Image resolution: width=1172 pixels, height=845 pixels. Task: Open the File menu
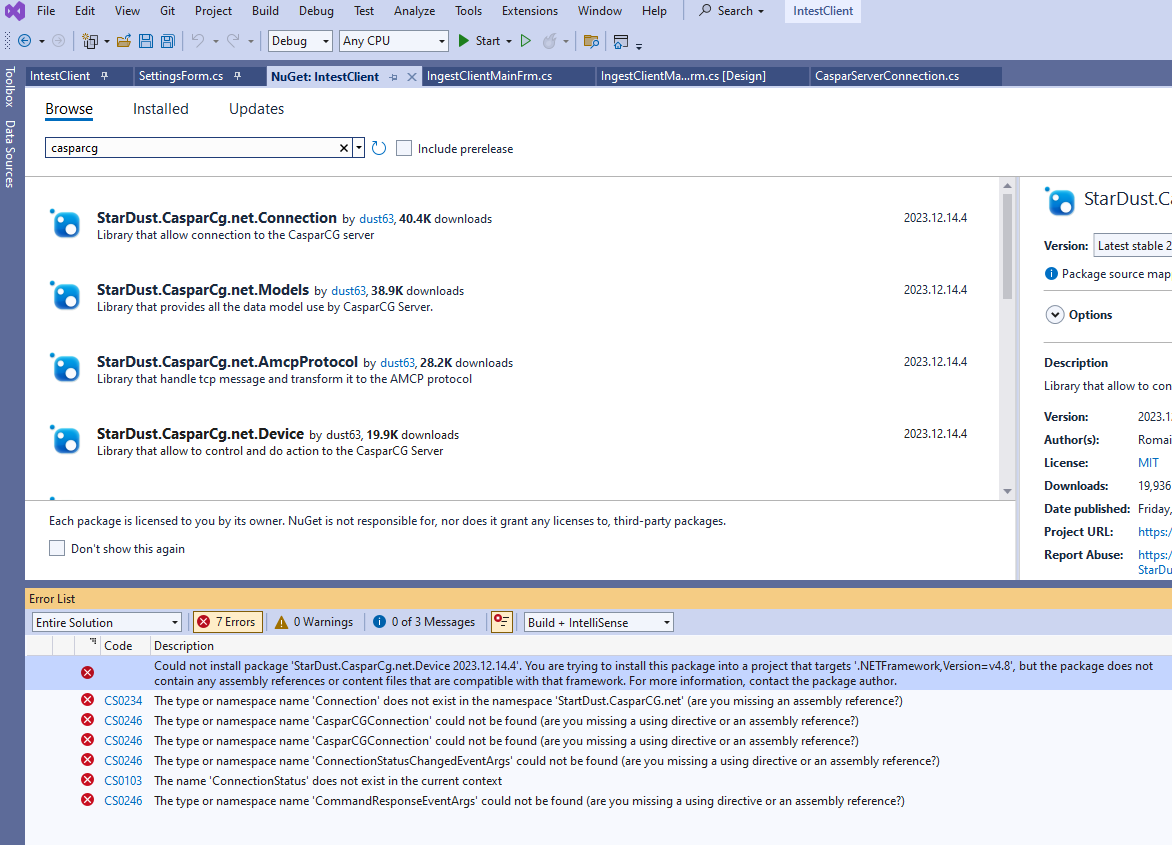click(46, 10)
